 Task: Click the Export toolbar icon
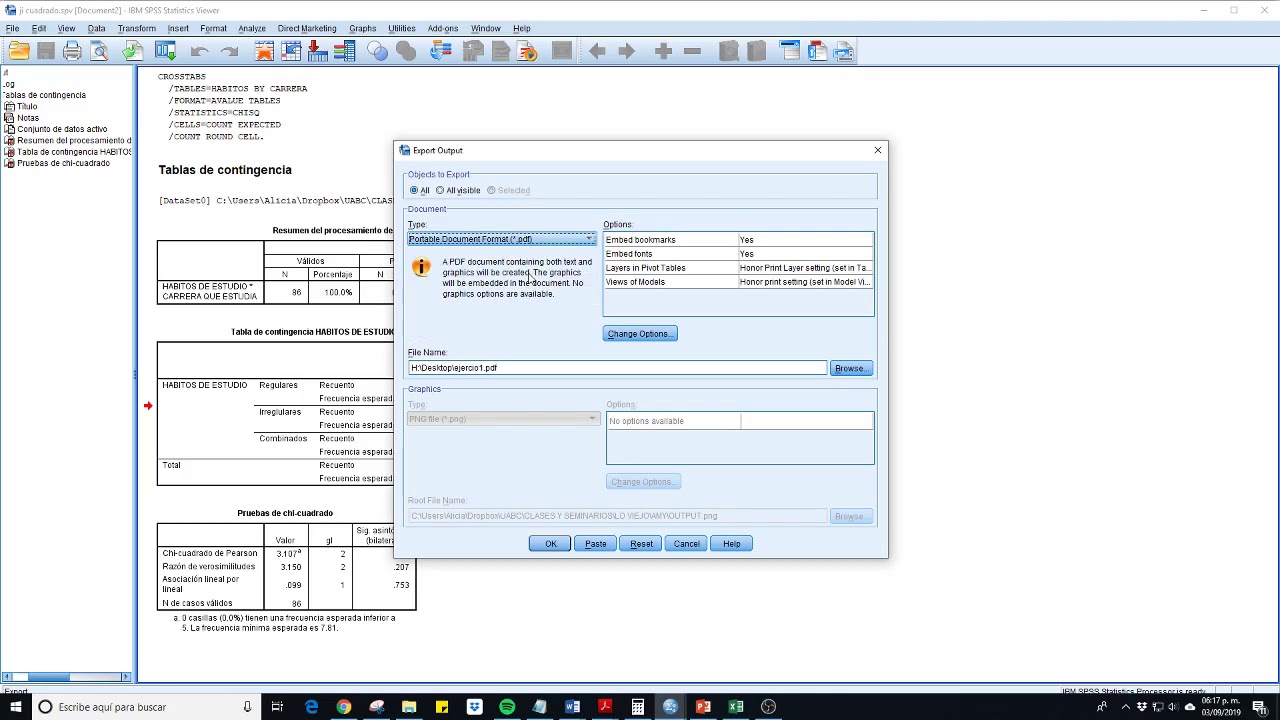pyautogui.click(x=132, y=51)
